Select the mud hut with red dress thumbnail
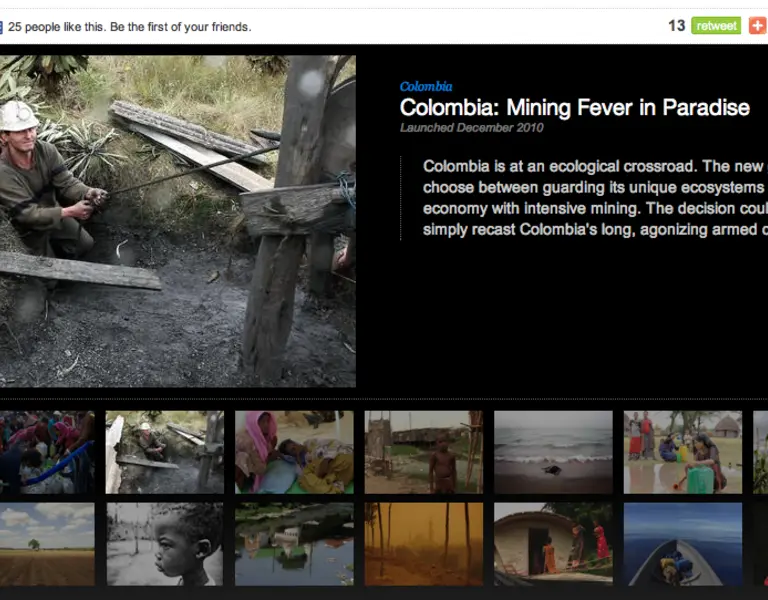768x600 pixels. [x=553, y=544]
